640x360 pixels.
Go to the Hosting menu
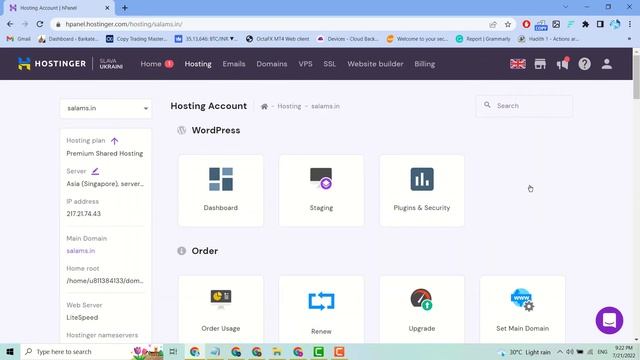coord(198,64)
